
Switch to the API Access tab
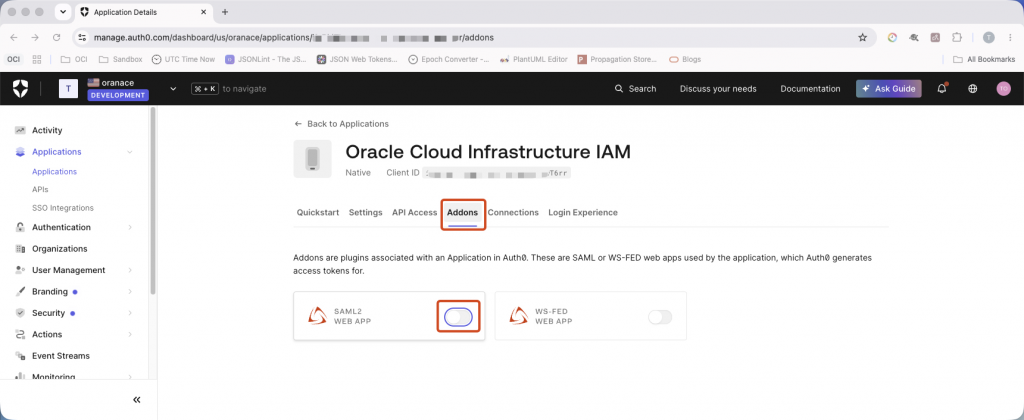click(x=415, y=212)
